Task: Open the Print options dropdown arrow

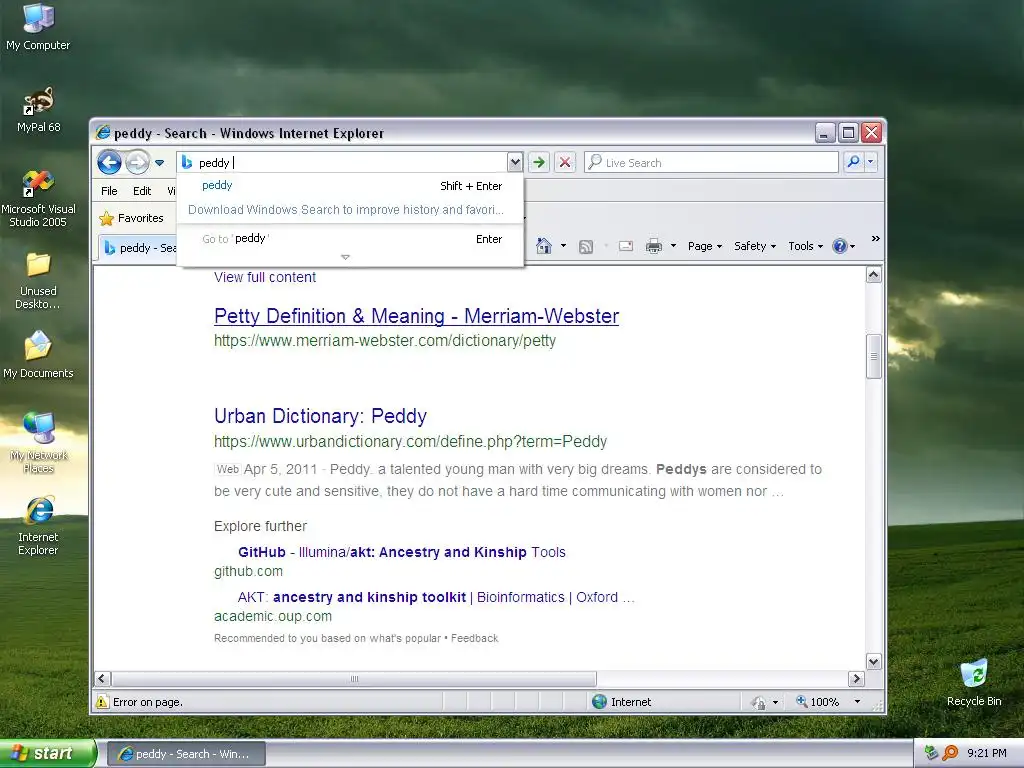Action: click(673, 246)
